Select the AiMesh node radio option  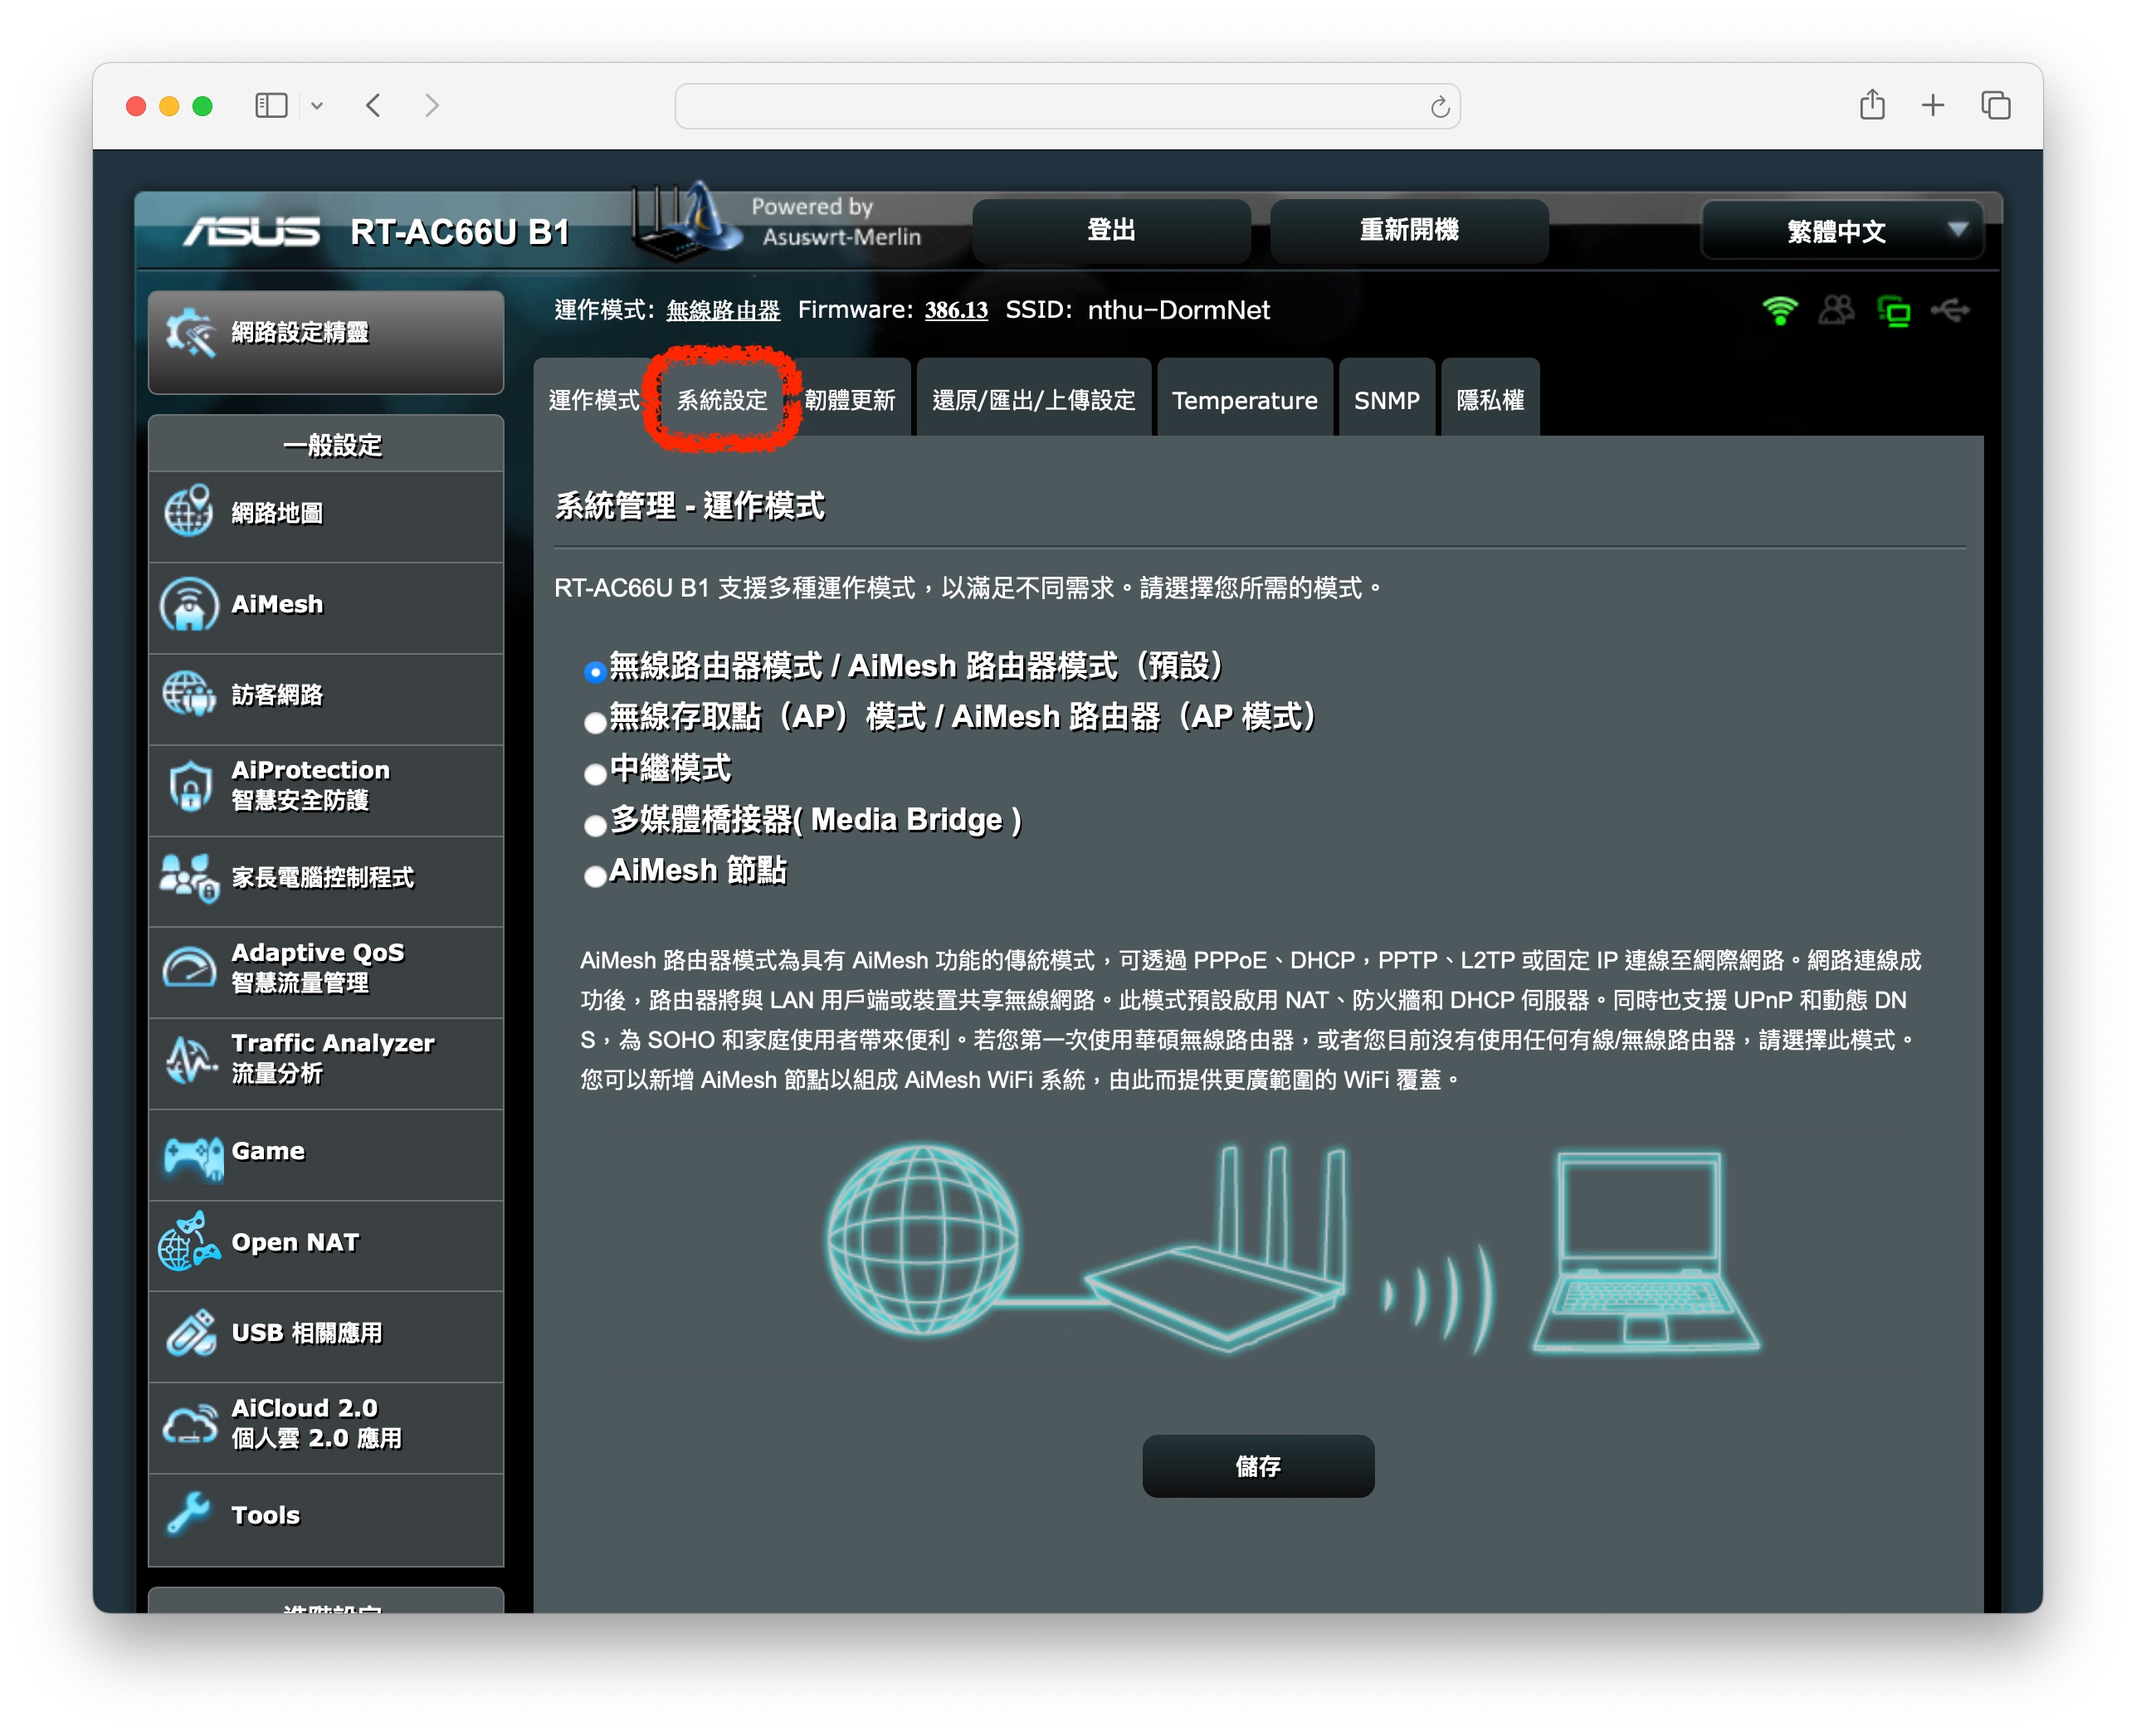(x=595, y=876)
